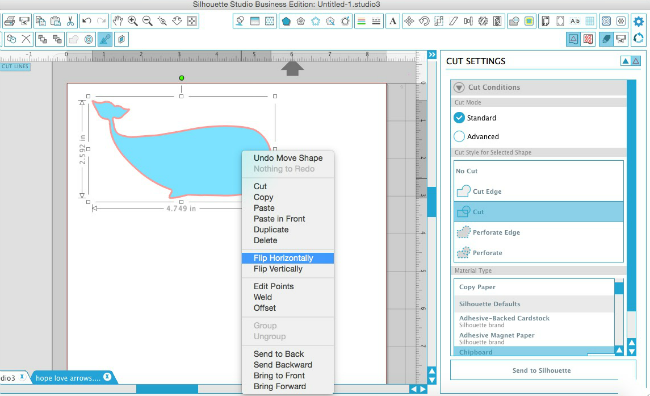Click the highlighted Cut Settings blade icon
Viewport: 650px width, 396px height.
606,39
